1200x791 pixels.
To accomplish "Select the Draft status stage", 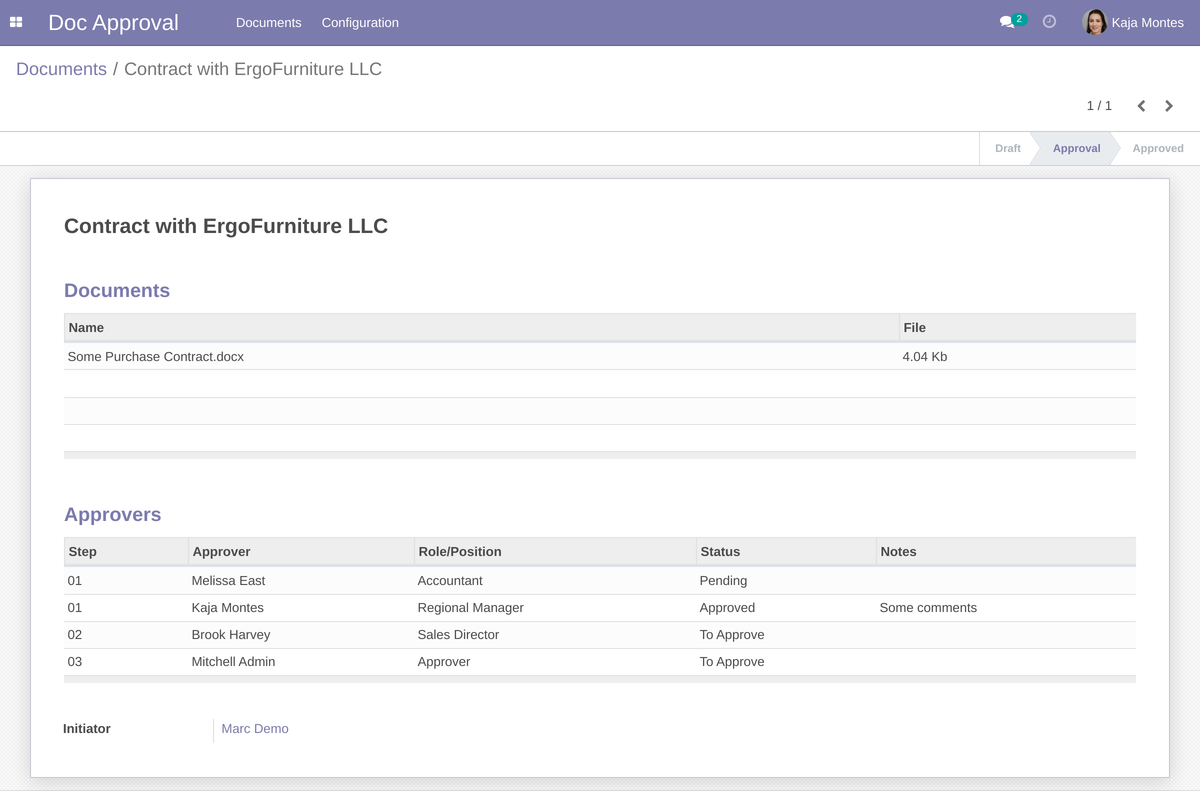I will tap(1007, 148).
